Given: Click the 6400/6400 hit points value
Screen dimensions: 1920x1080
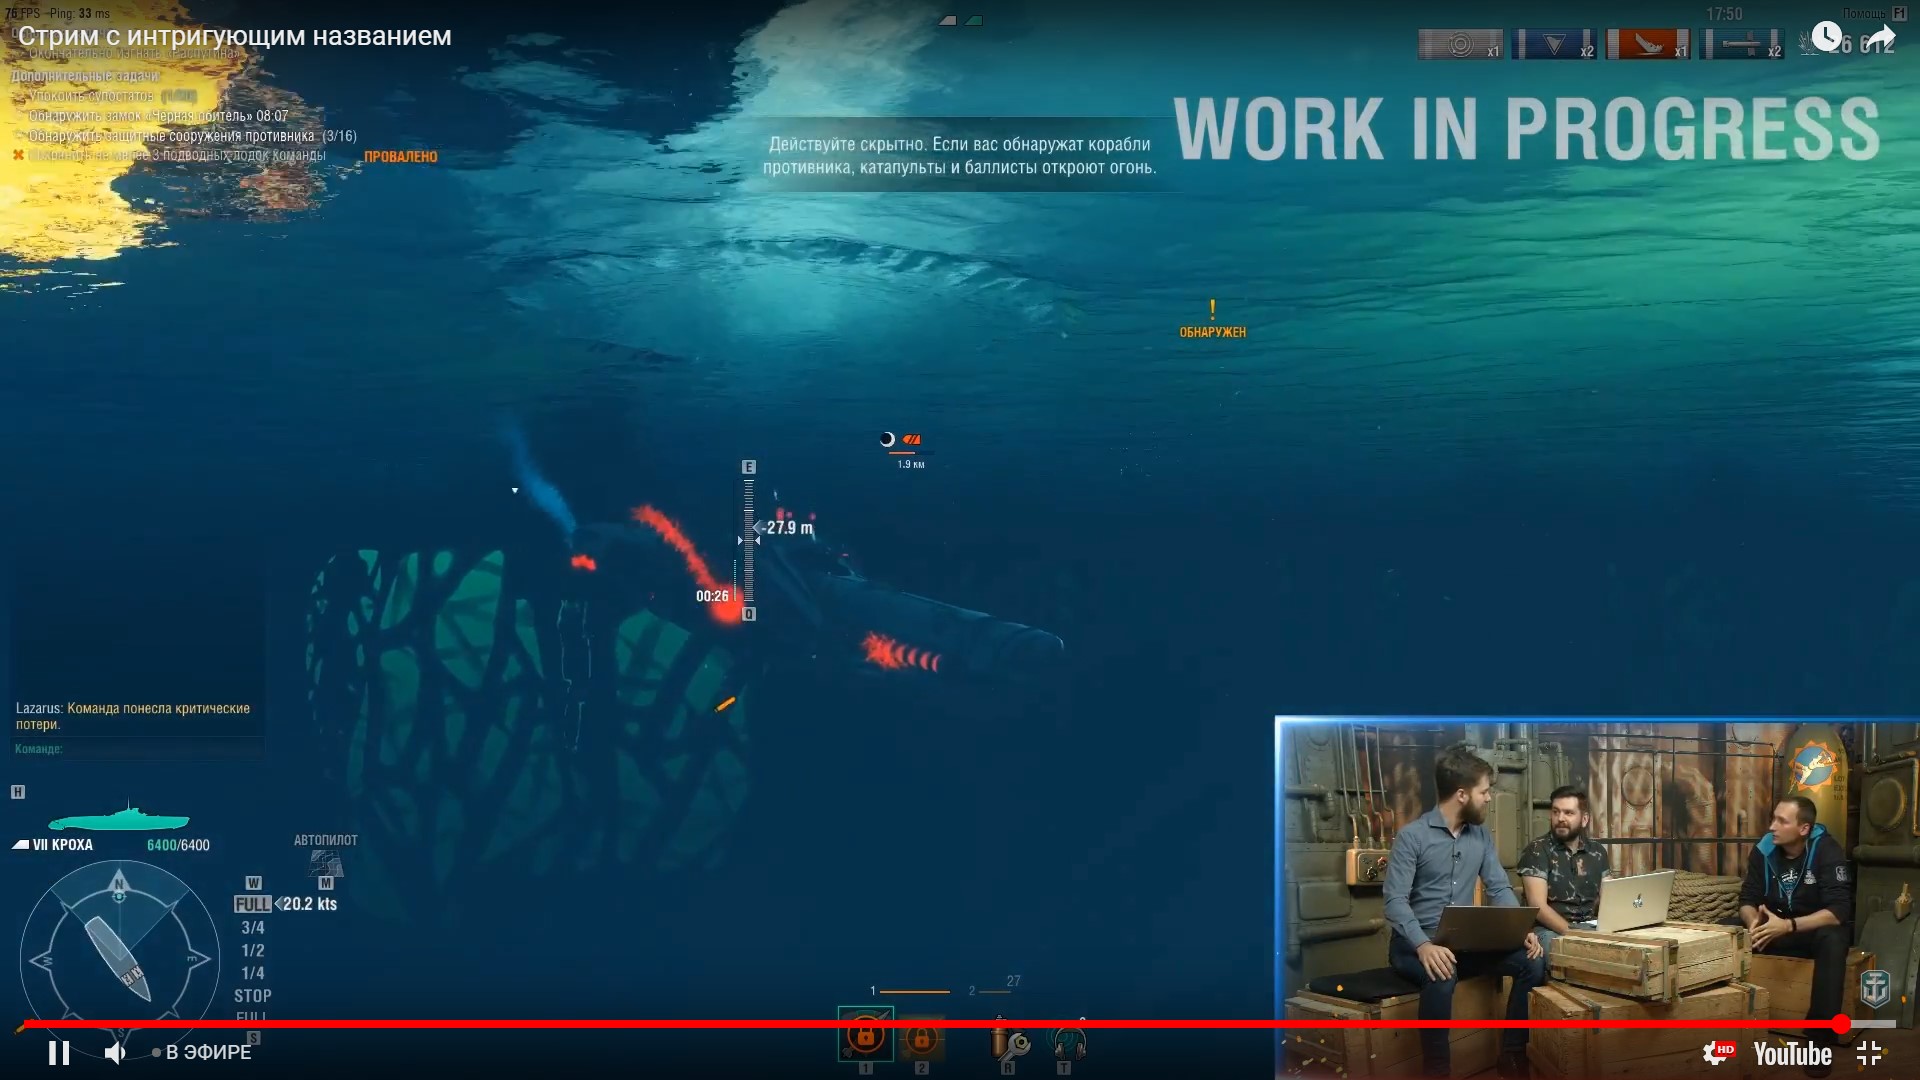Looking at the screenshot, I should coord(178,845).
